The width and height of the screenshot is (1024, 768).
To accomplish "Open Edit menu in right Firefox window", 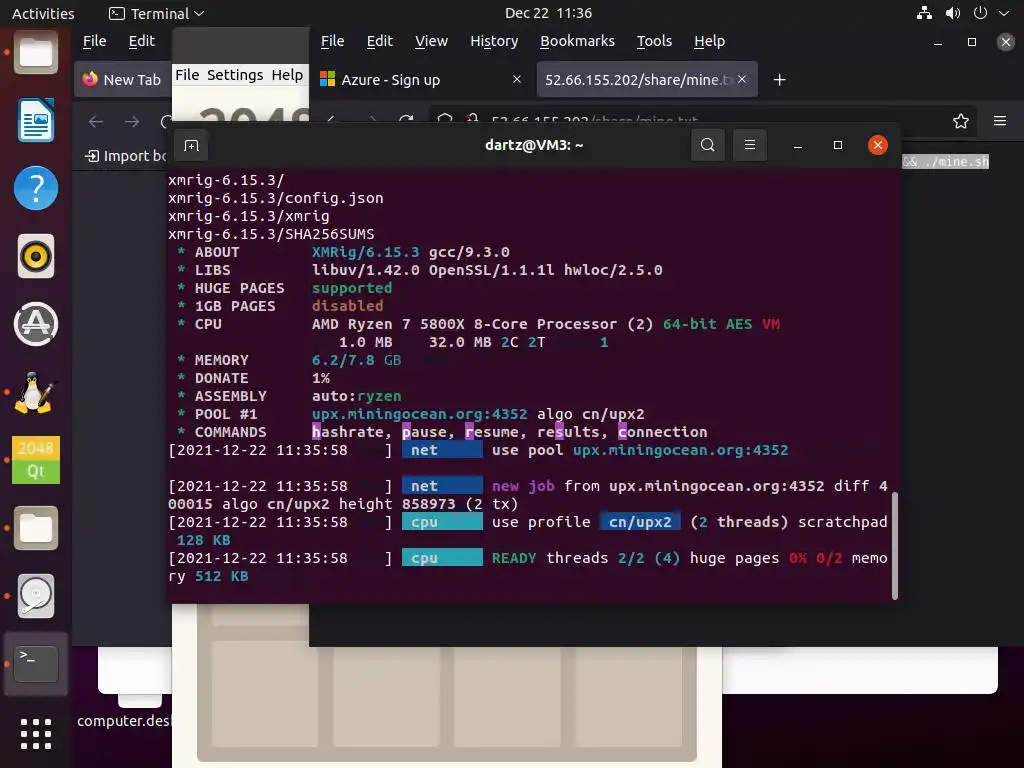I will click(379, 41).
